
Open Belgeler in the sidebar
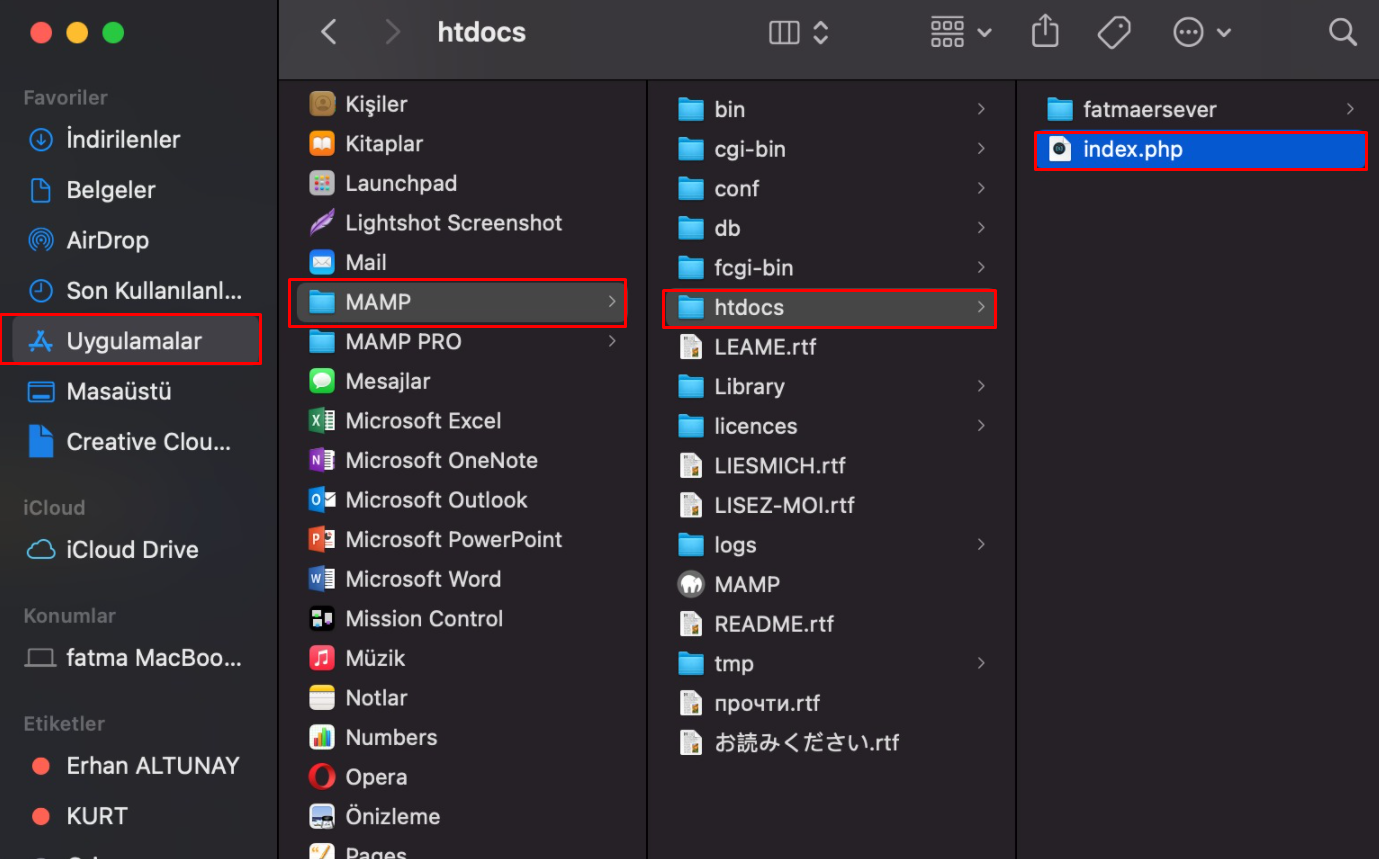[x=138, y=189]
